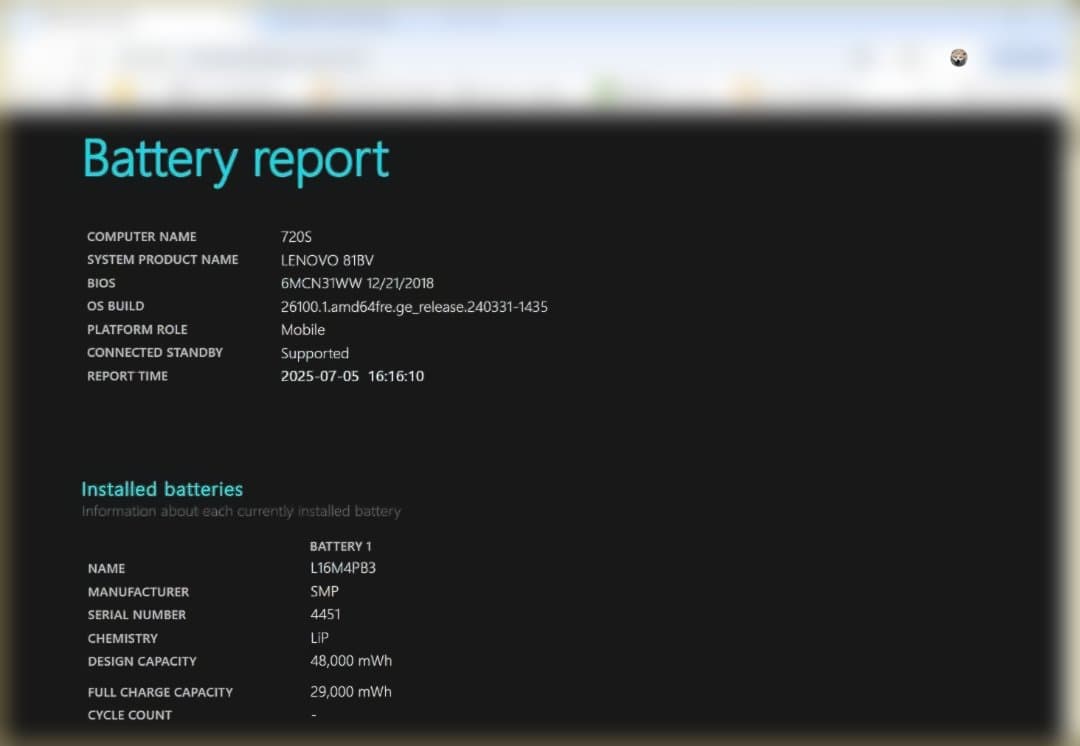Image resolution: width=1080 pixels, height=746 pixels.
Task: Click the Installed batteries section heading
Action: point(161,489)
